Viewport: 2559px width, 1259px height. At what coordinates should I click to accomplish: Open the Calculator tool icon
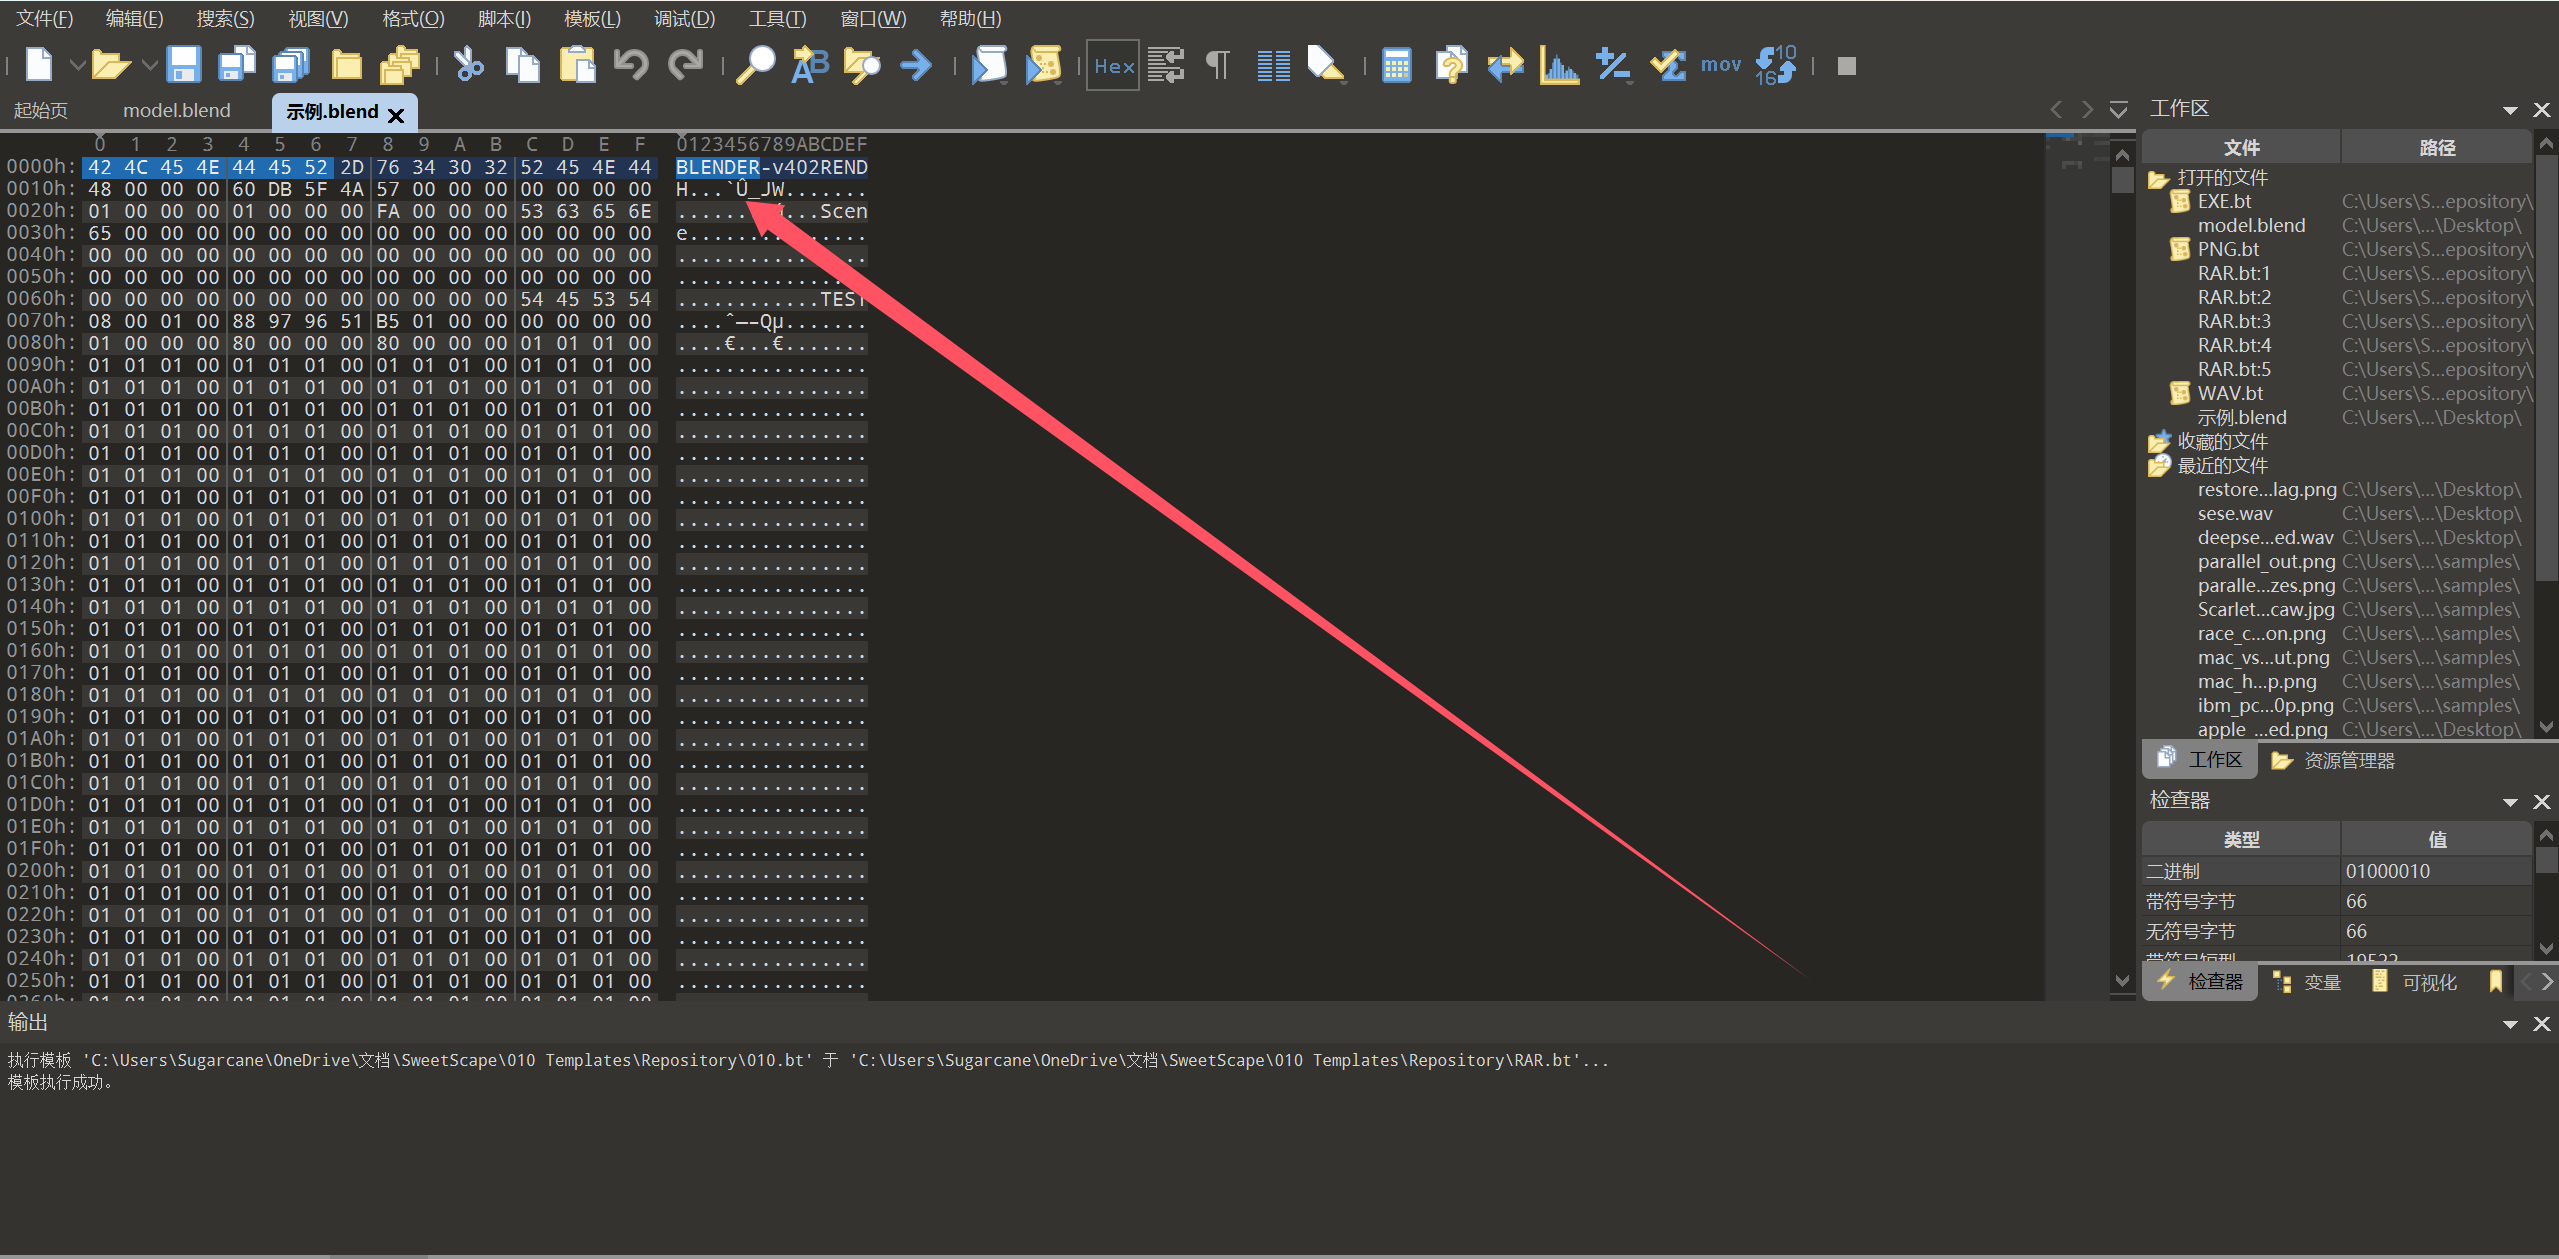[x=1396, y=65]
